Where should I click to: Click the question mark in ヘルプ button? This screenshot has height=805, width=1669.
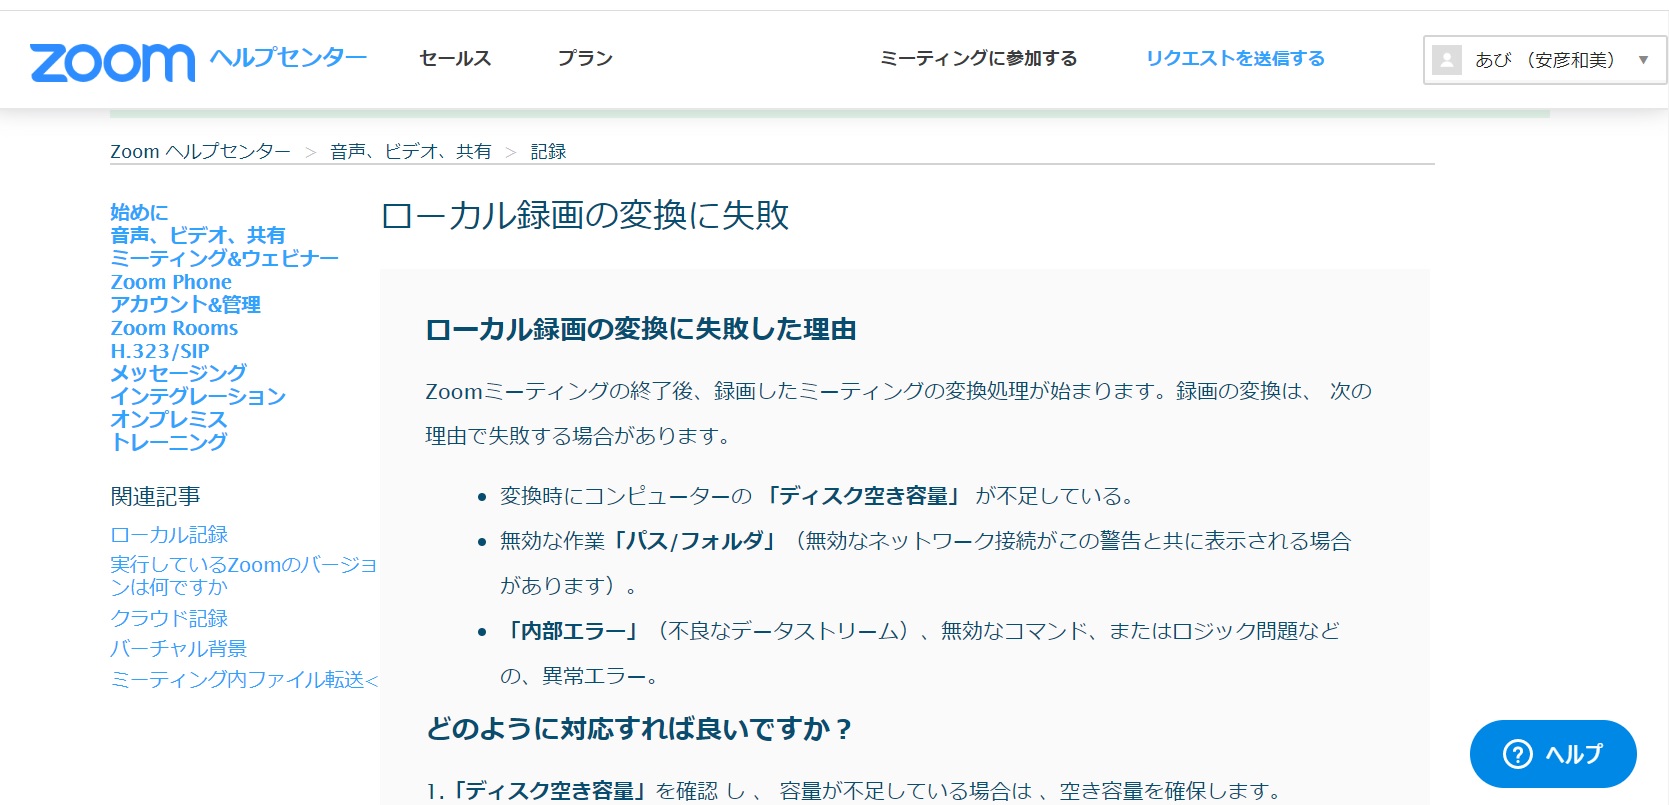click(1517, 754)
